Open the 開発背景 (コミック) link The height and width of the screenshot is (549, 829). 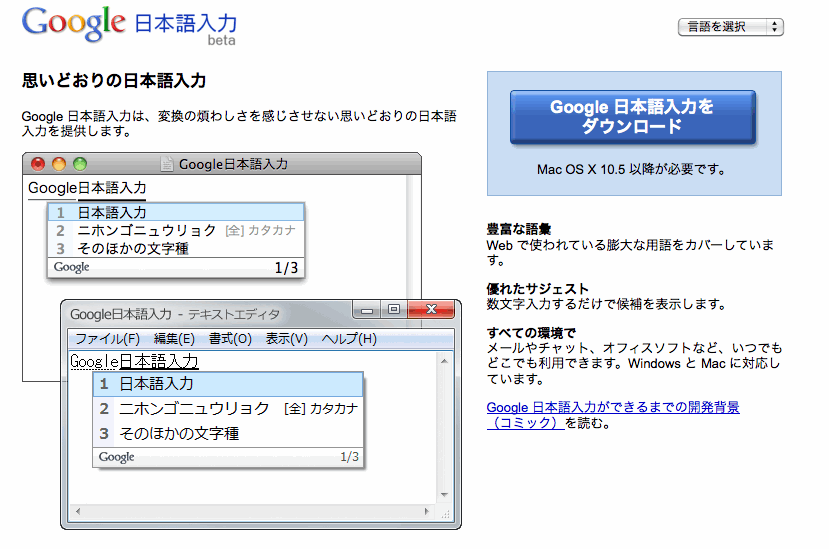pos(613,415)
